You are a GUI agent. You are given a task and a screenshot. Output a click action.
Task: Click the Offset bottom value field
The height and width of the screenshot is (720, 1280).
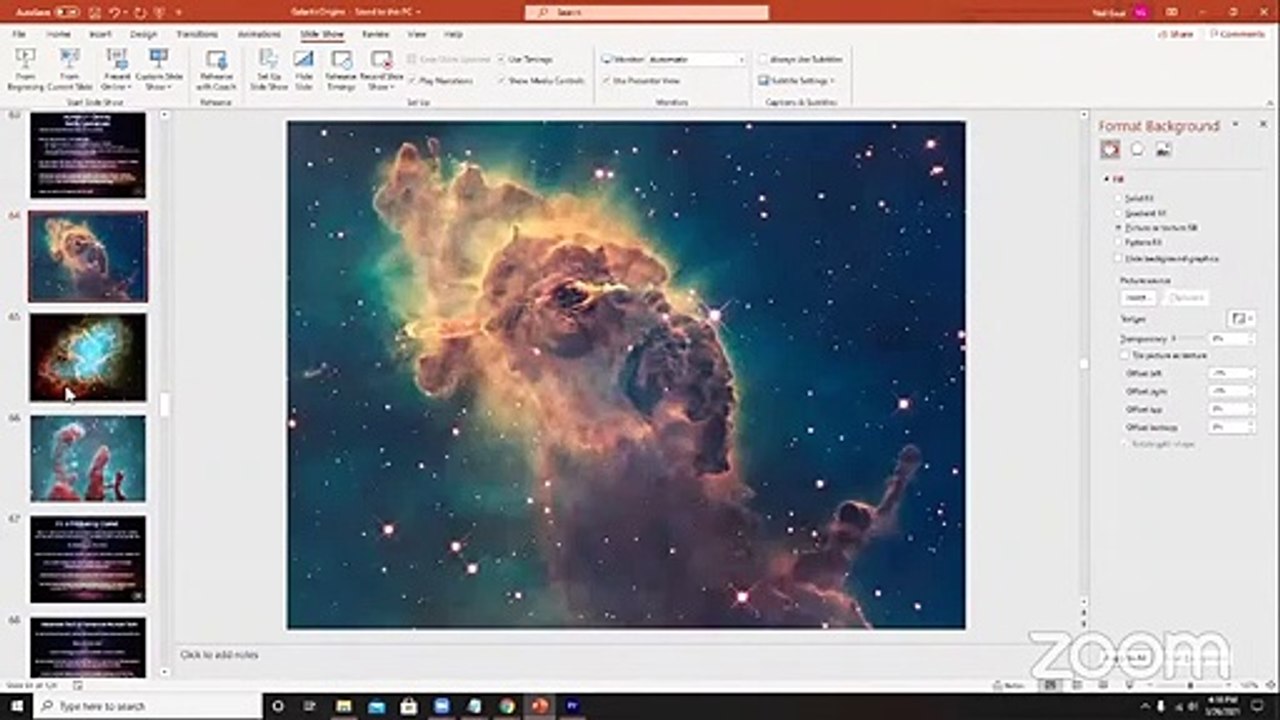pyautogui.click(x=1230, y=427)
